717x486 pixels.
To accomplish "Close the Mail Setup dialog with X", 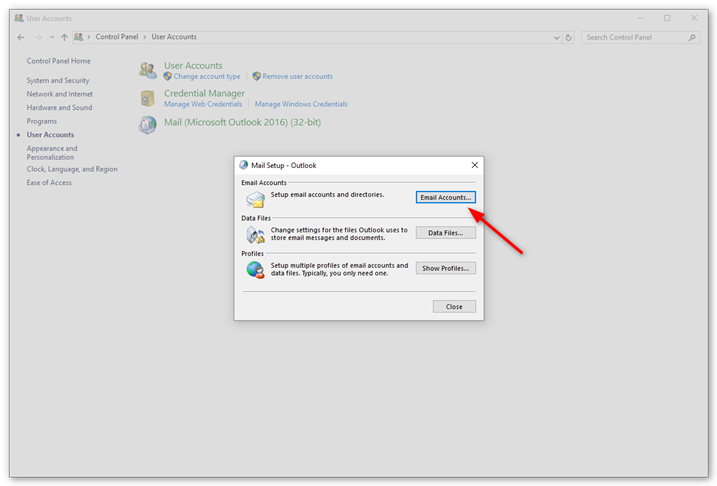I will (x=475, y=165).
